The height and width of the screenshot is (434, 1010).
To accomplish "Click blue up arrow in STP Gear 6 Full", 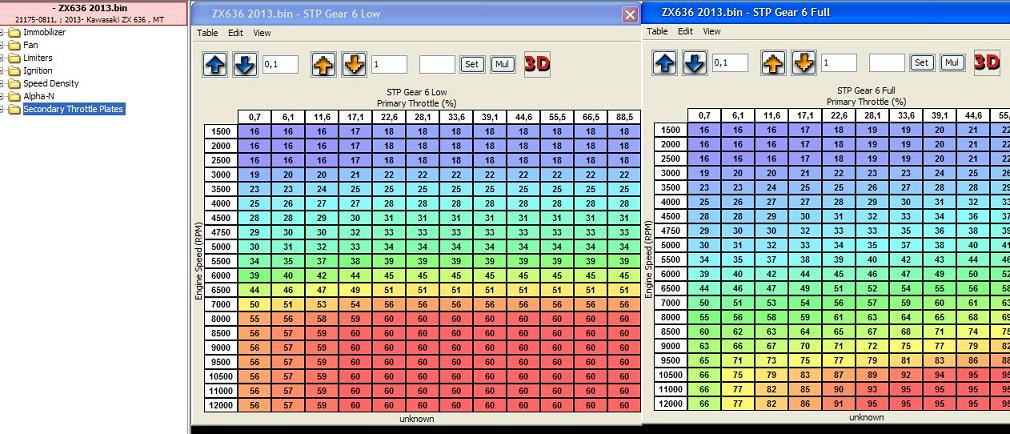I will [666, 63].
